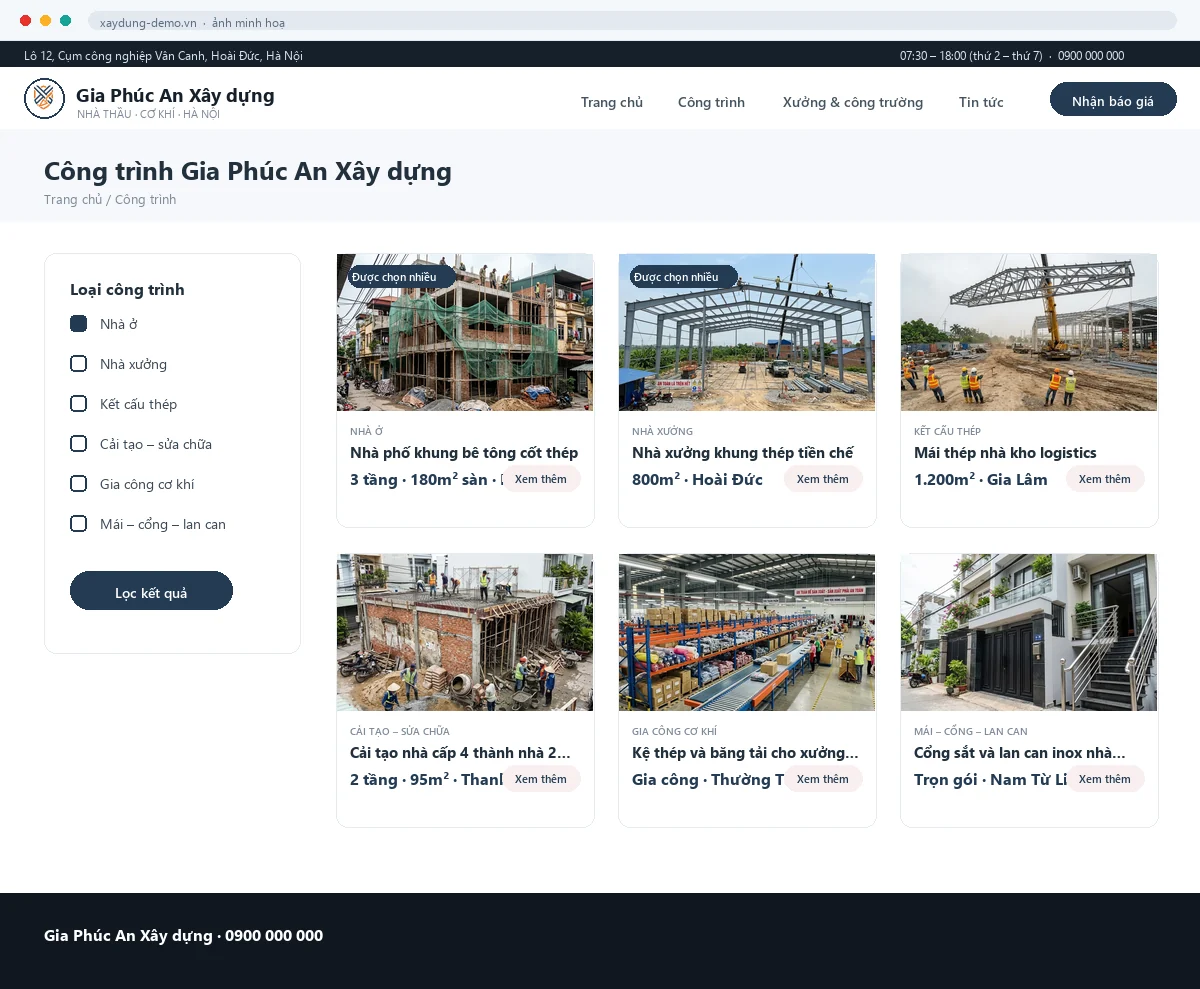This screenshot has width=1200, height=989.
Task: Click the title Mái thép nhà kho logistics
Action: (1005, 453)
